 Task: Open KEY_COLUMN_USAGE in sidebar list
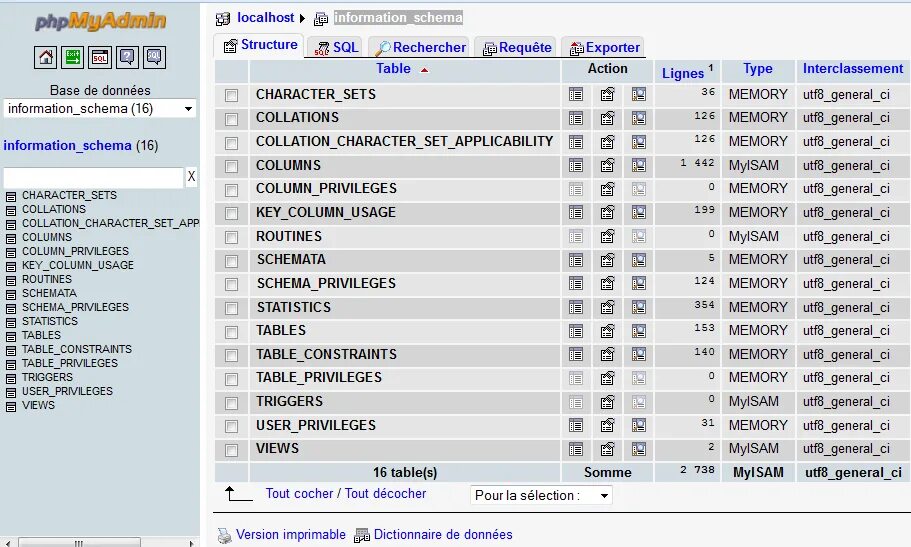pyautogui.click(x=78, y=265)
